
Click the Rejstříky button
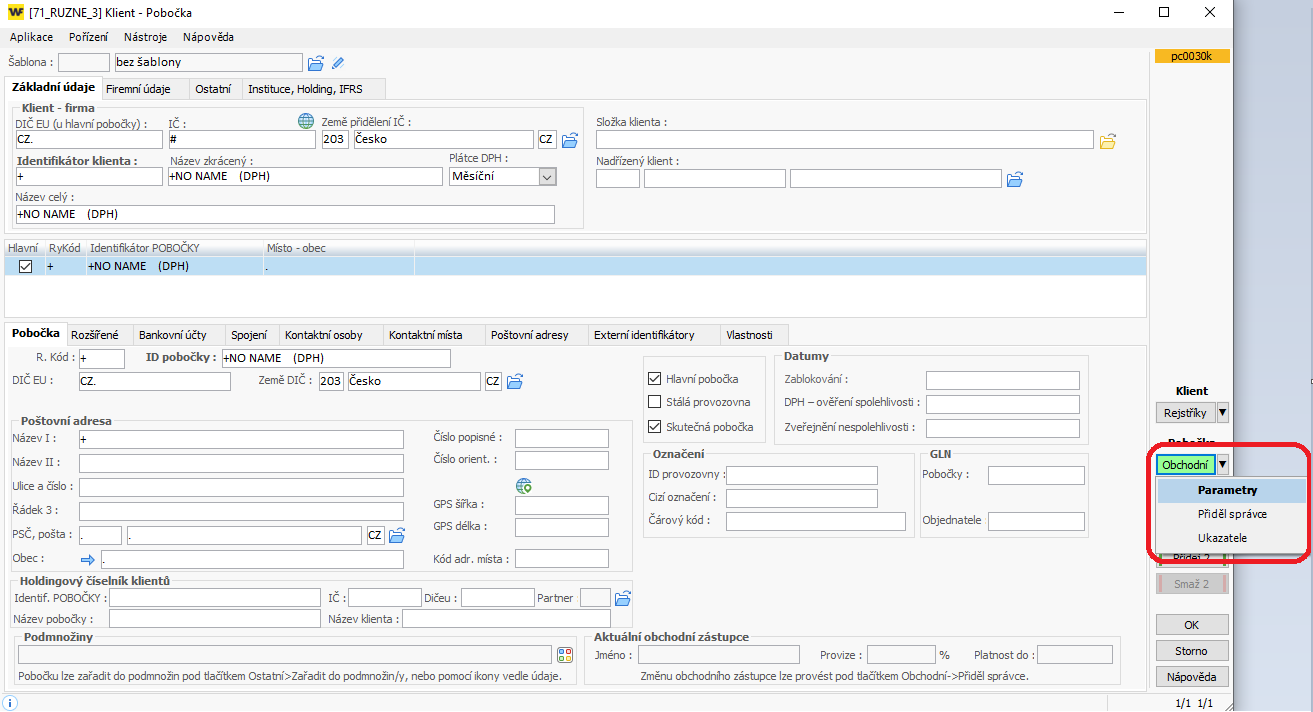(1185, 412)
